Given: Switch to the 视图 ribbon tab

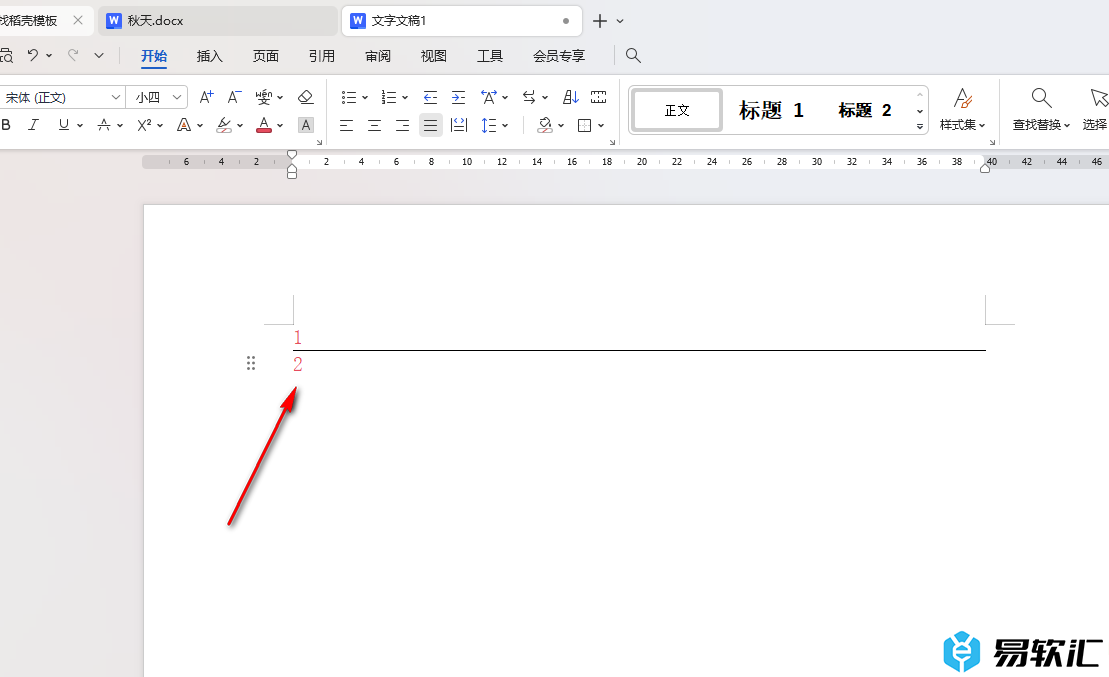Looking at the screenshot, I should [434, 56].
